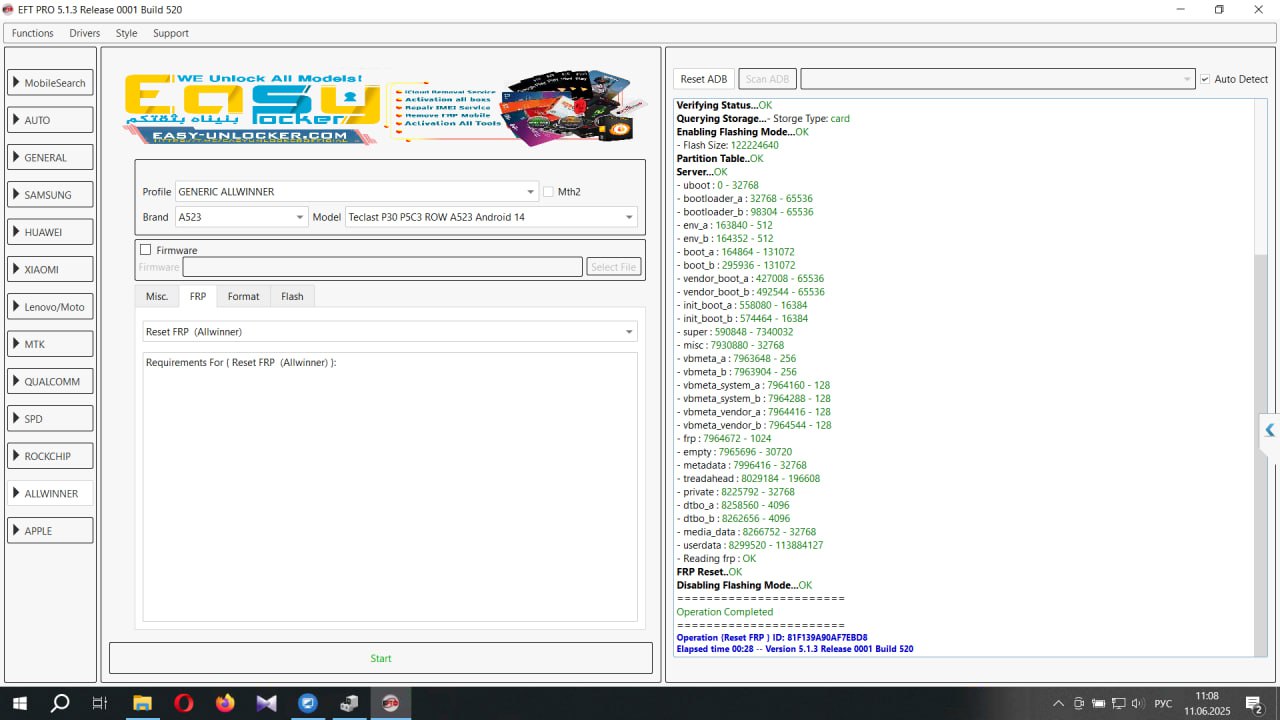Open Opera browser from taskbar

pos(183,703)
